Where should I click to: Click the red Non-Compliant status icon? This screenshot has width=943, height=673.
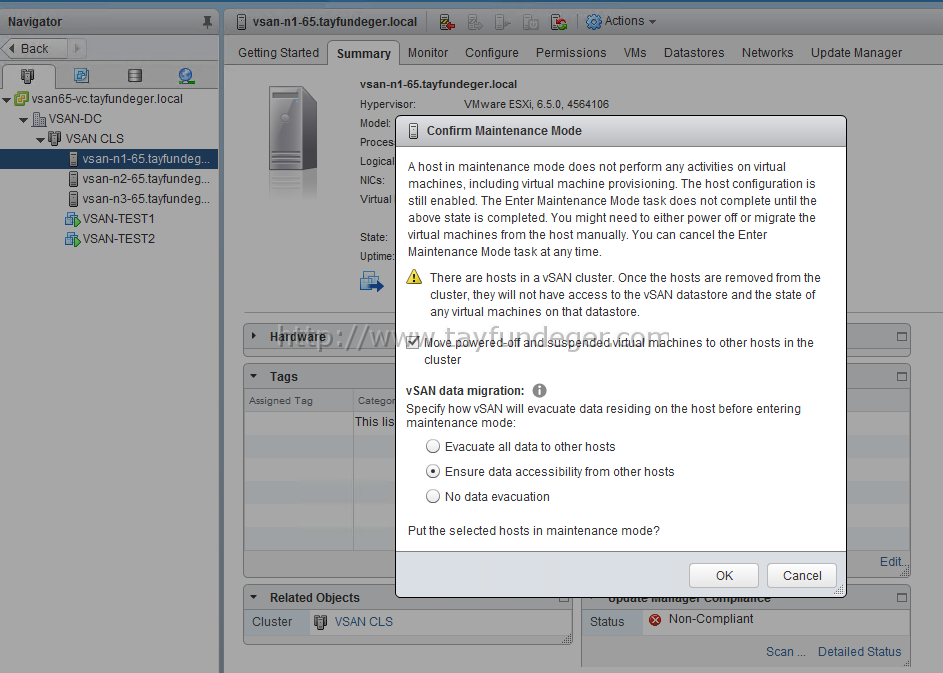(655, 619)
